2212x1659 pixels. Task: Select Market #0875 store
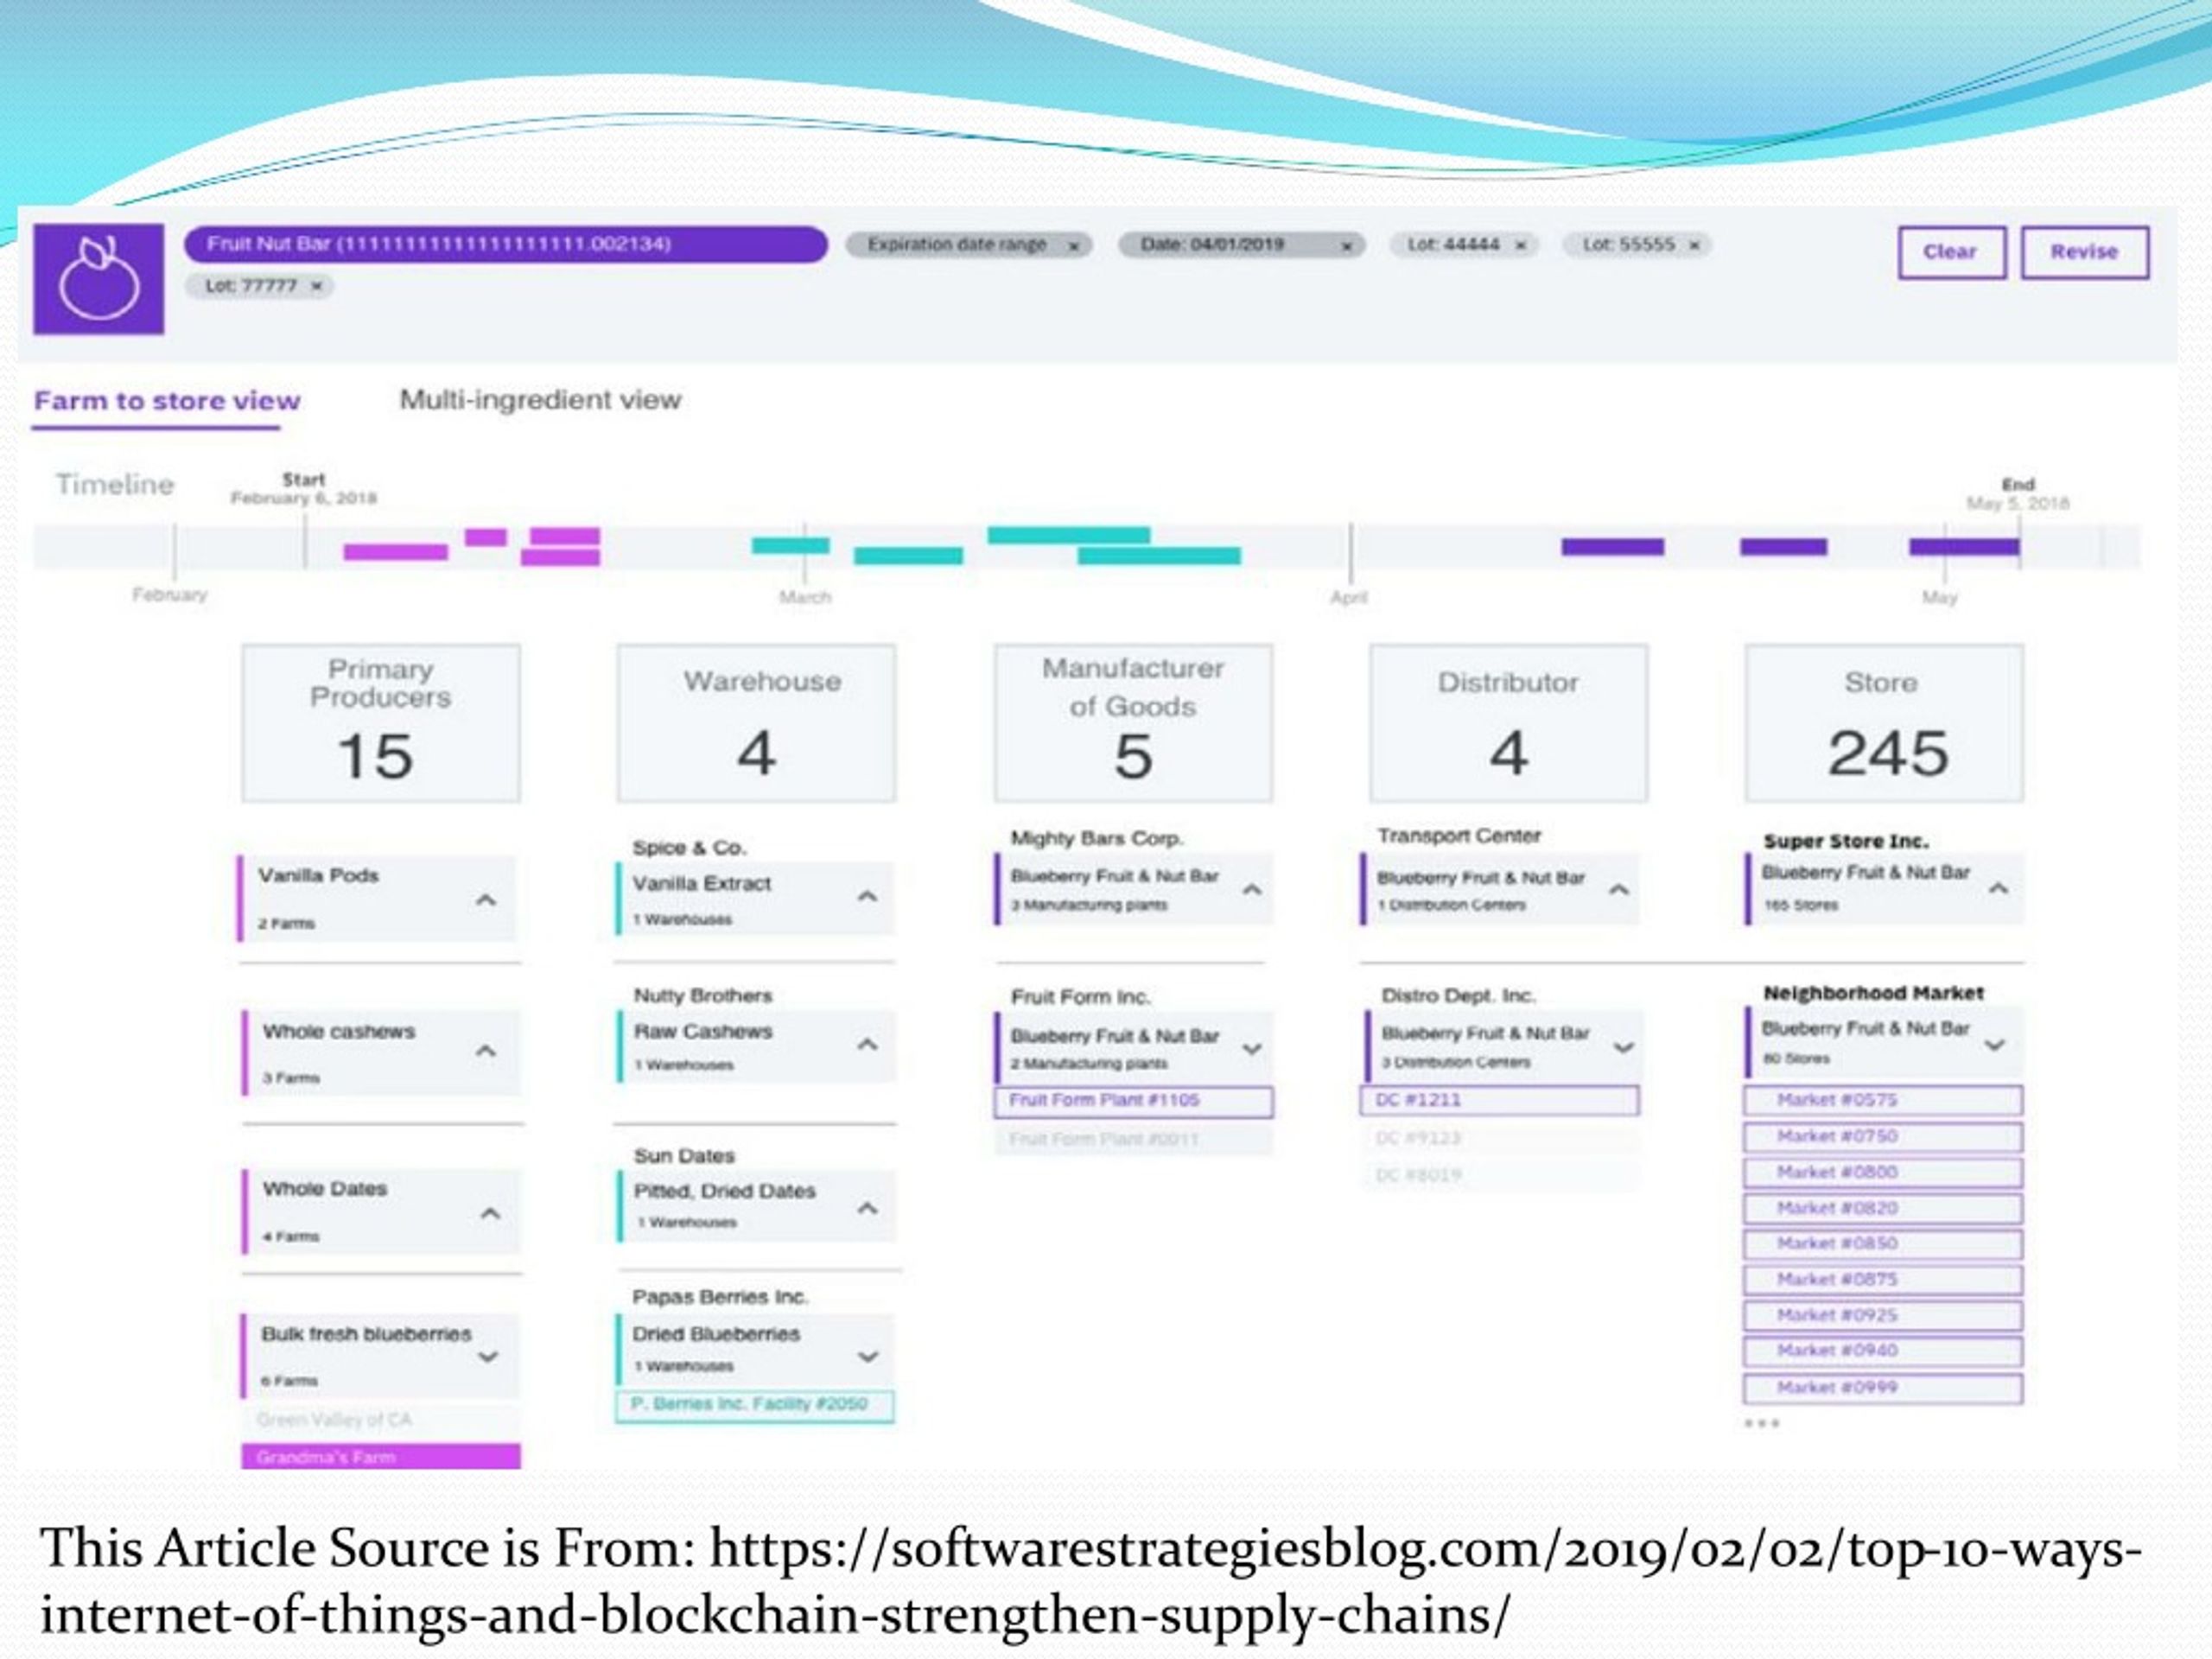pyautogui.click(x=1883, y=1280)
